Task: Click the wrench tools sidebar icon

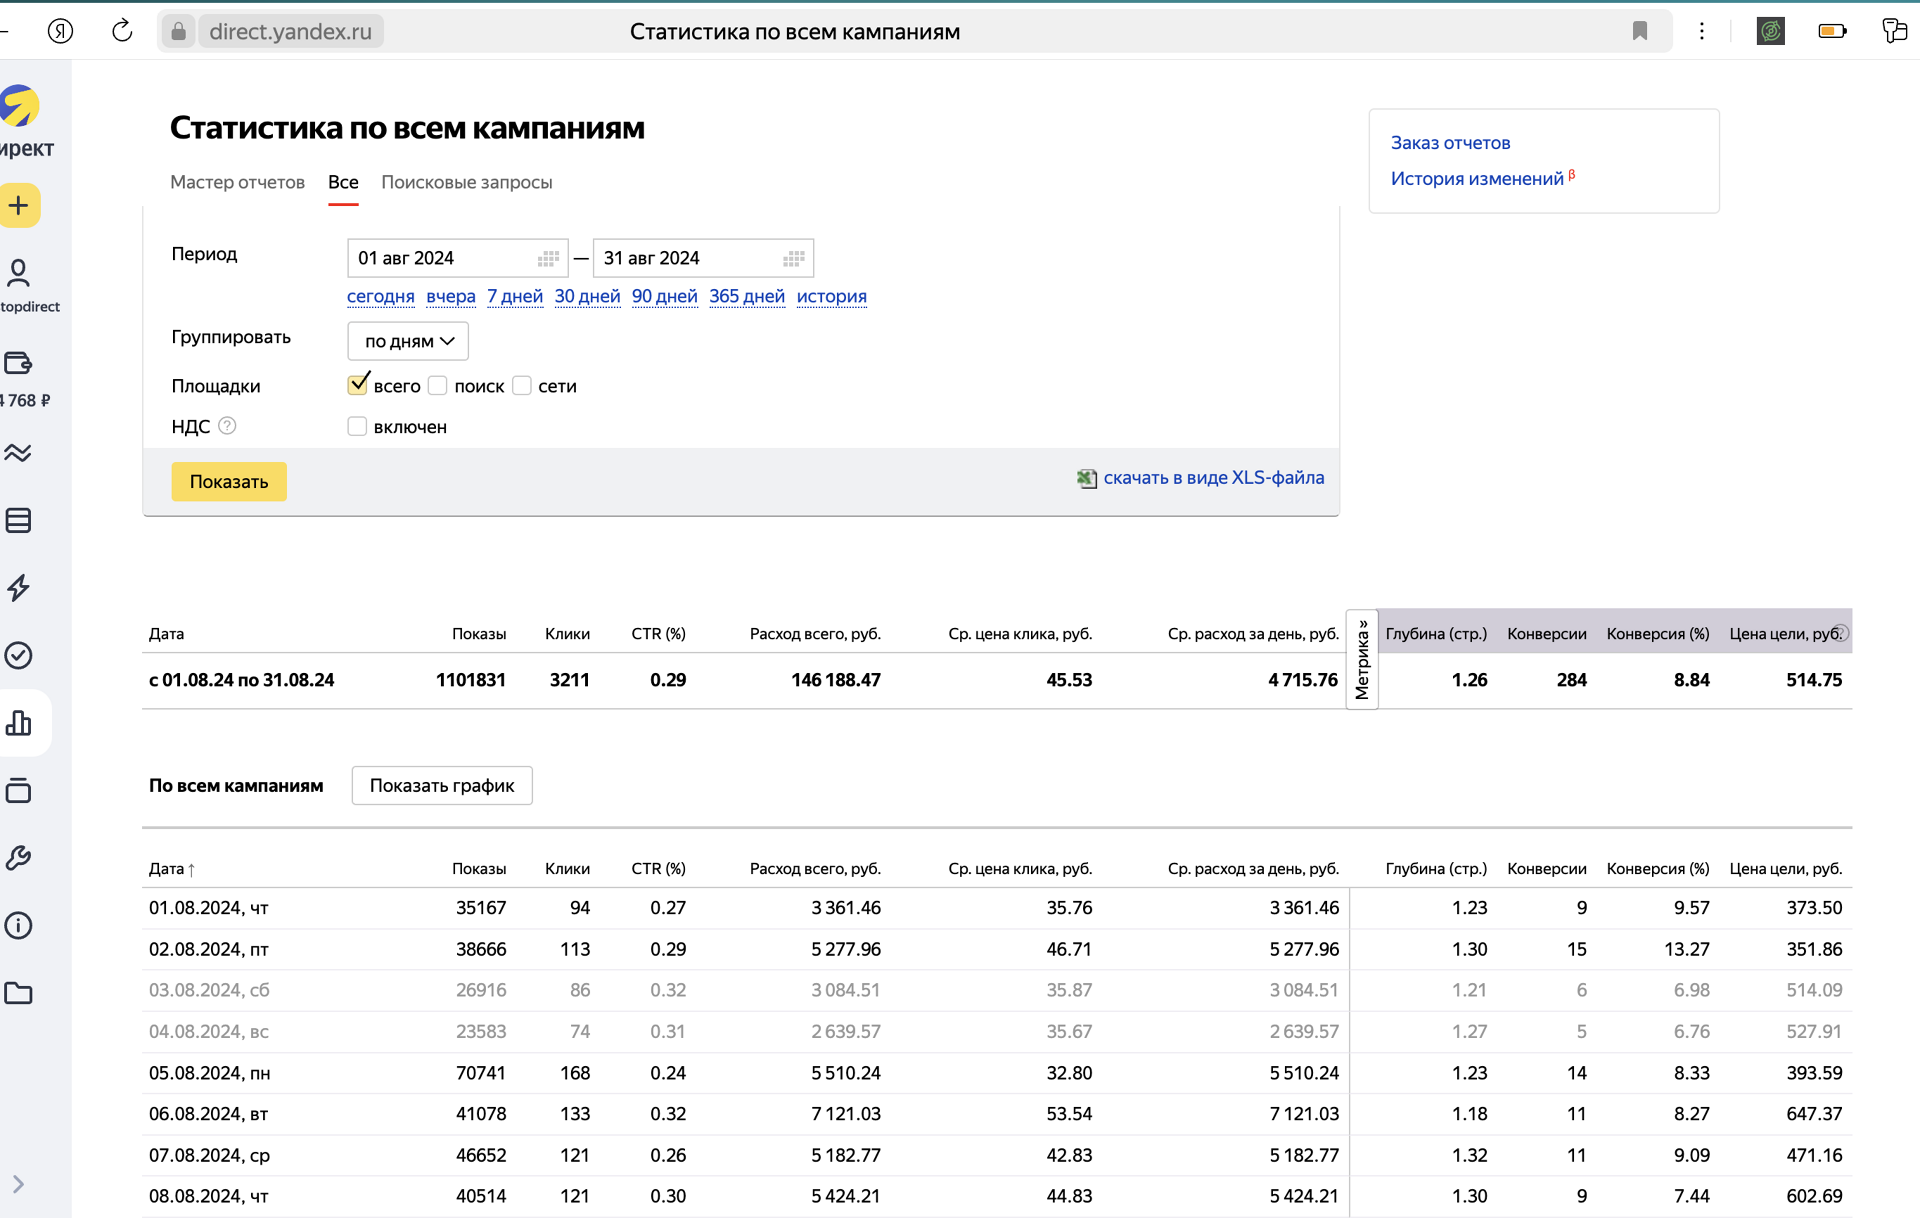Action: (19, 858)
